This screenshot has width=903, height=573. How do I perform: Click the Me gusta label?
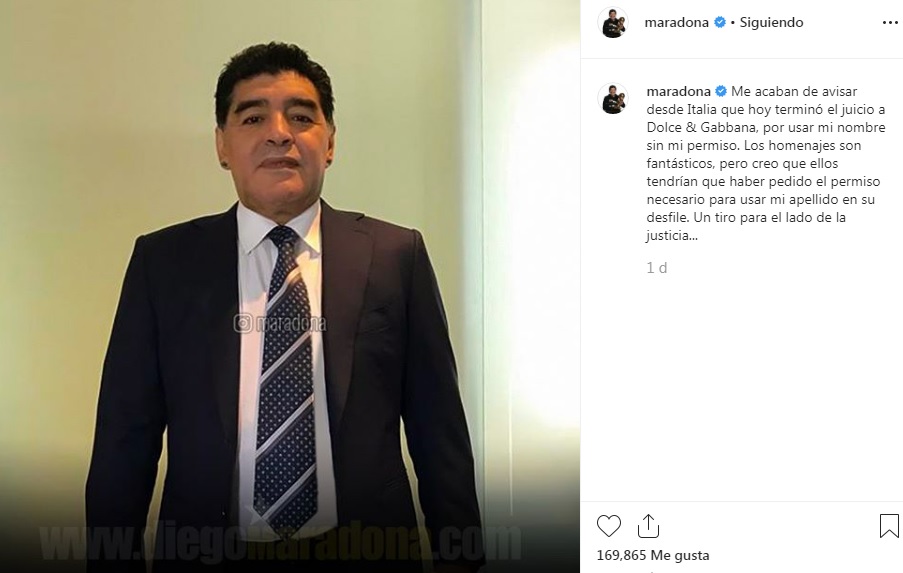[680, 556]
